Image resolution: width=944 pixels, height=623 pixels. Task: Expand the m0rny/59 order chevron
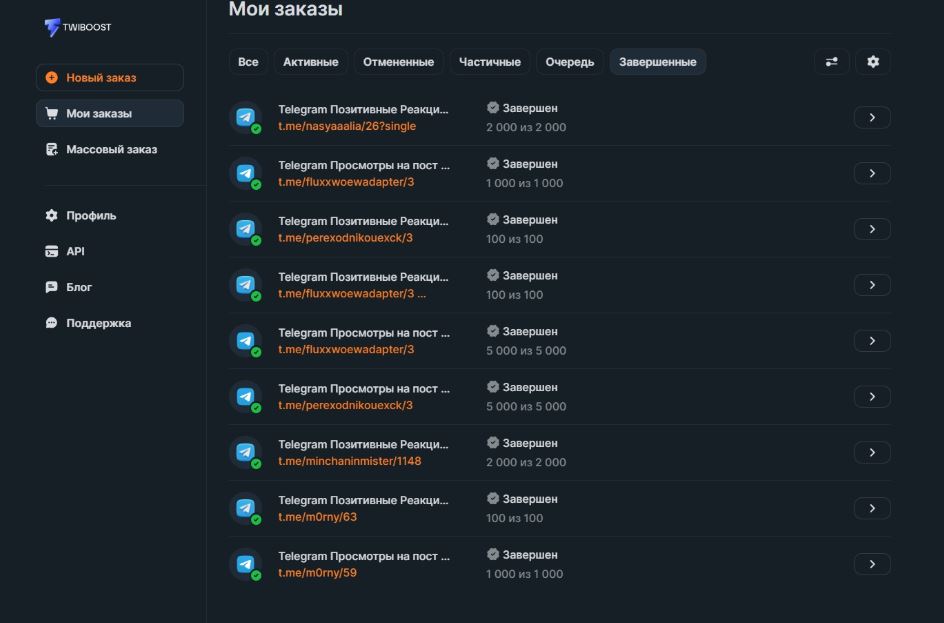pos(872,565)
